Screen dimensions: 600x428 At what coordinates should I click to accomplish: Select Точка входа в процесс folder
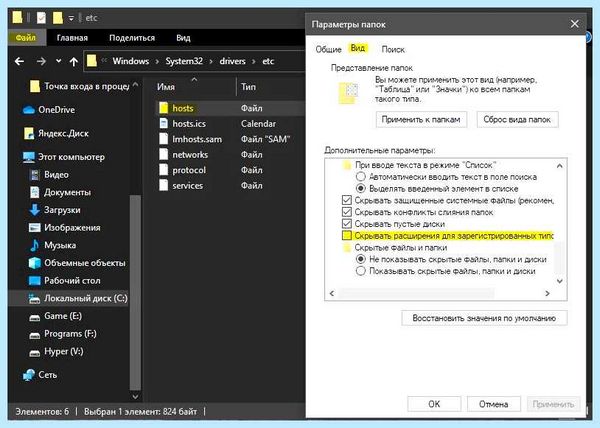click(x=79, y=86)
